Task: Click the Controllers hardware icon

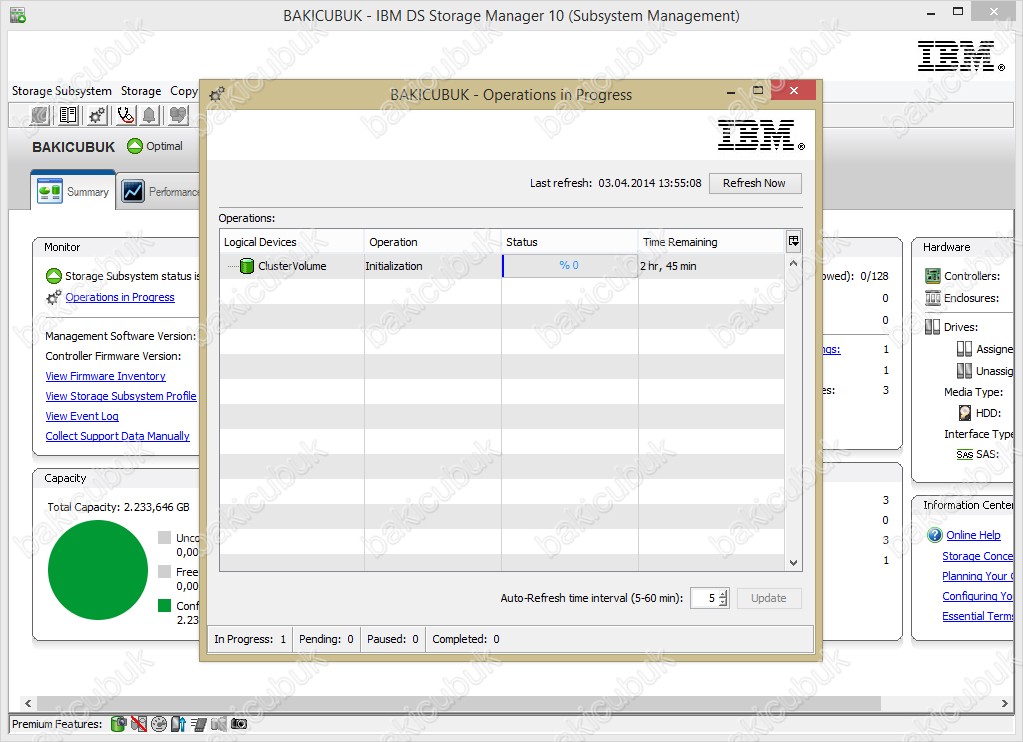Action: coord(933,275)
